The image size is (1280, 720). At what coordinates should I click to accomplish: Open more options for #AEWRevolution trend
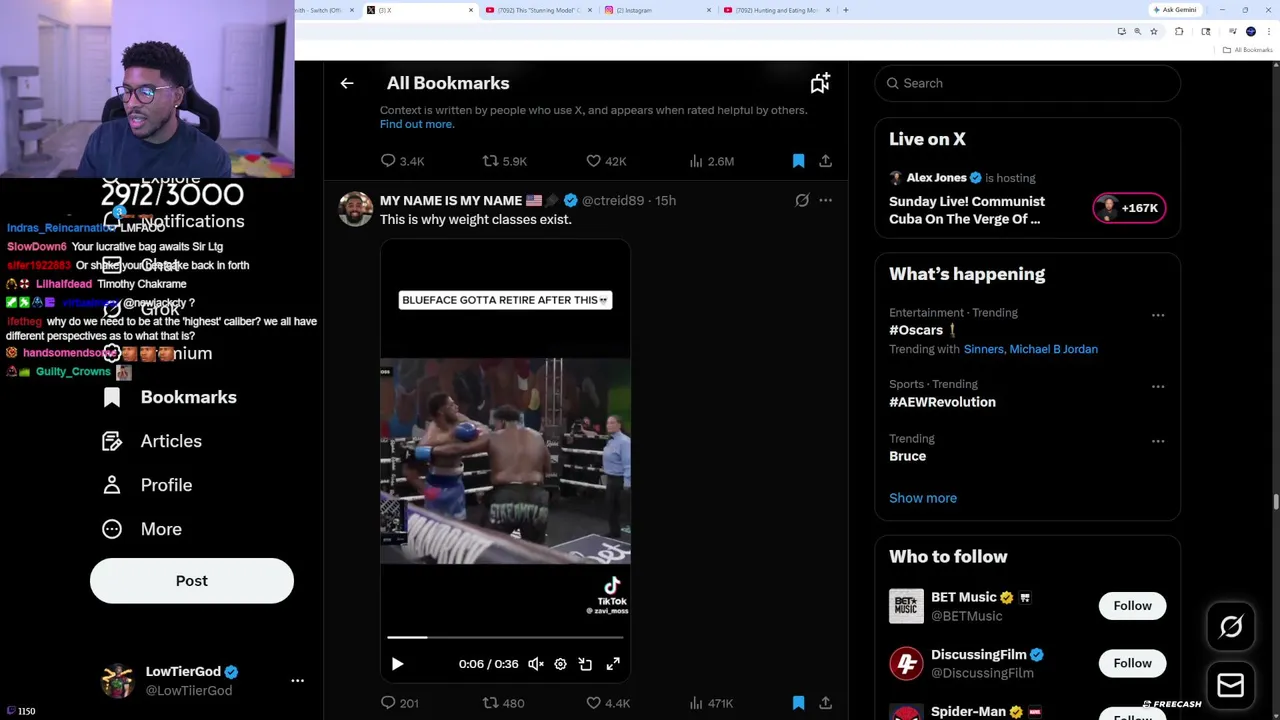[x=1158, y=387]
